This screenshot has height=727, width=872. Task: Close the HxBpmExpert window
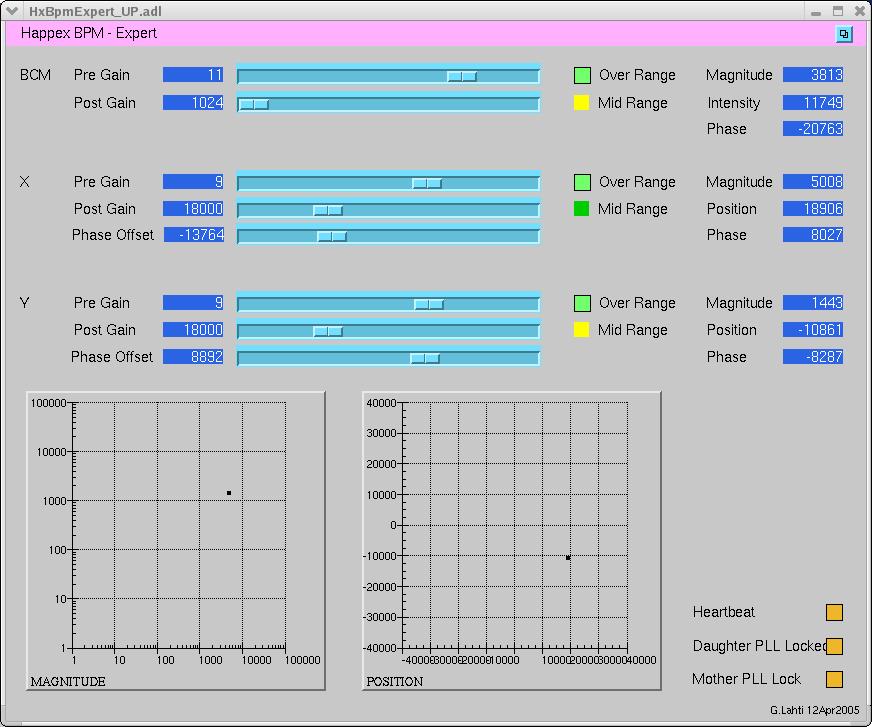point(860,11)
